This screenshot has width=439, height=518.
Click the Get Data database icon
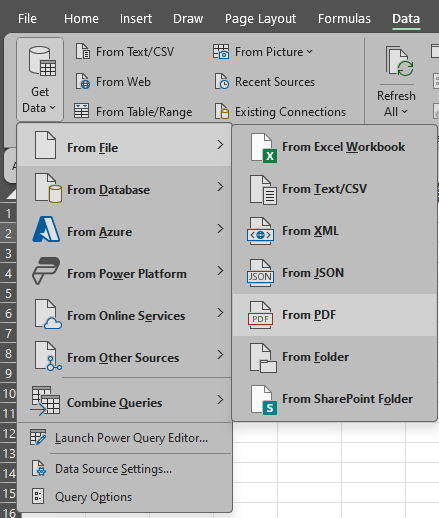(x=42, y=61)
